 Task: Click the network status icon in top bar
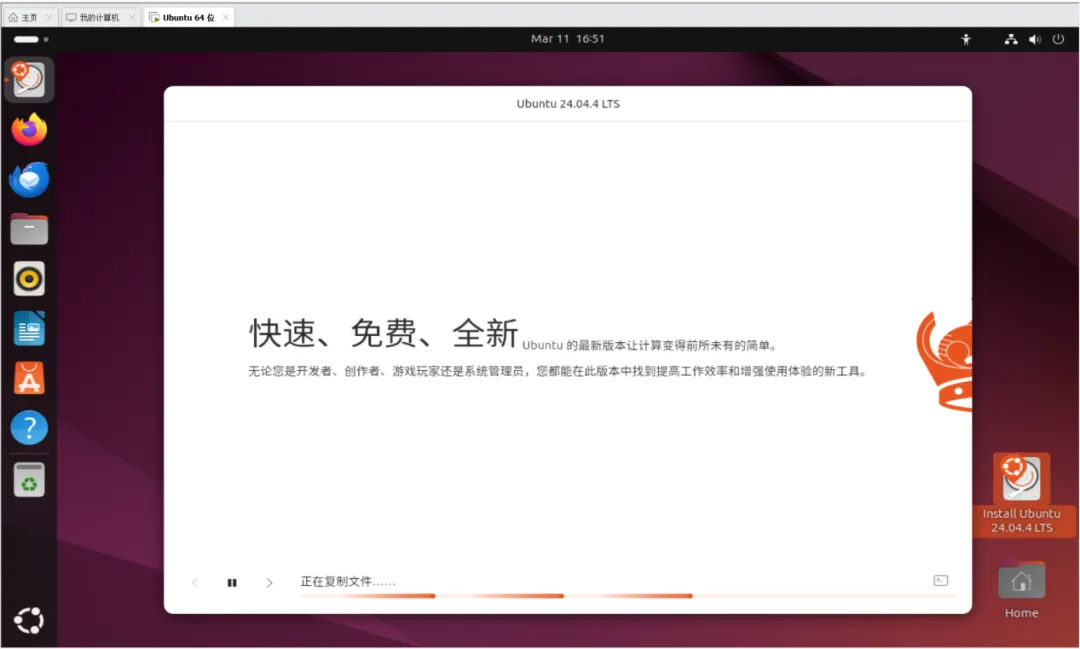[x=1010, y=39]
